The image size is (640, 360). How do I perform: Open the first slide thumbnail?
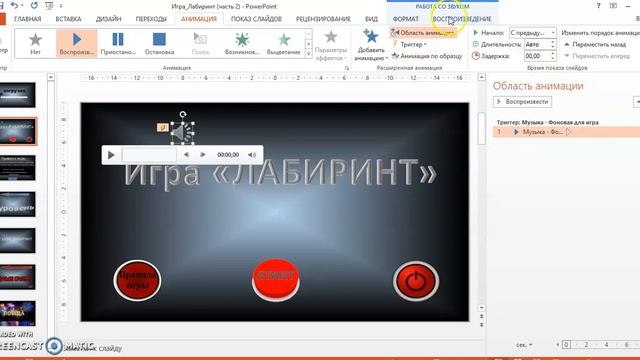coord(18,95)
